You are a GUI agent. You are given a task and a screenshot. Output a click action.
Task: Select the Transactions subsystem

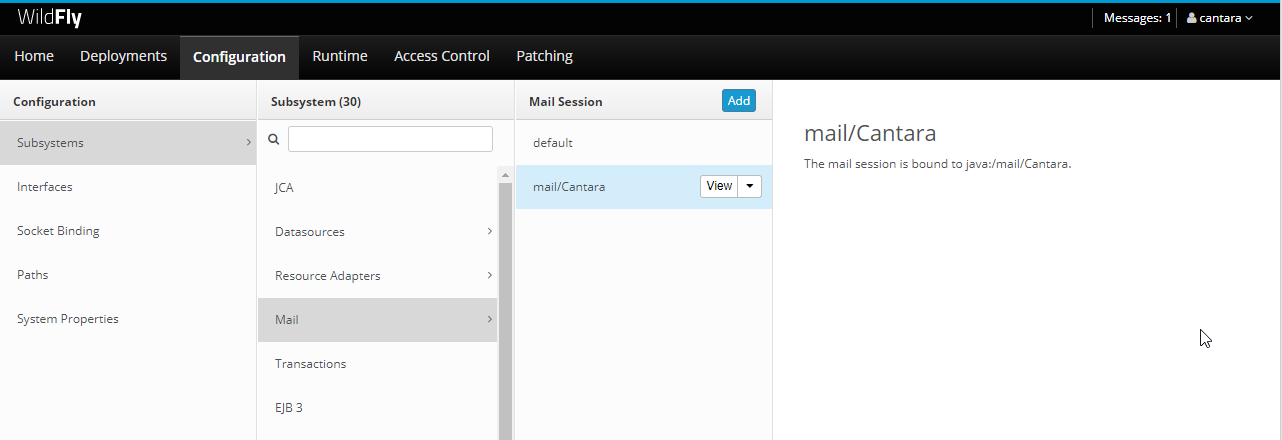310,364
